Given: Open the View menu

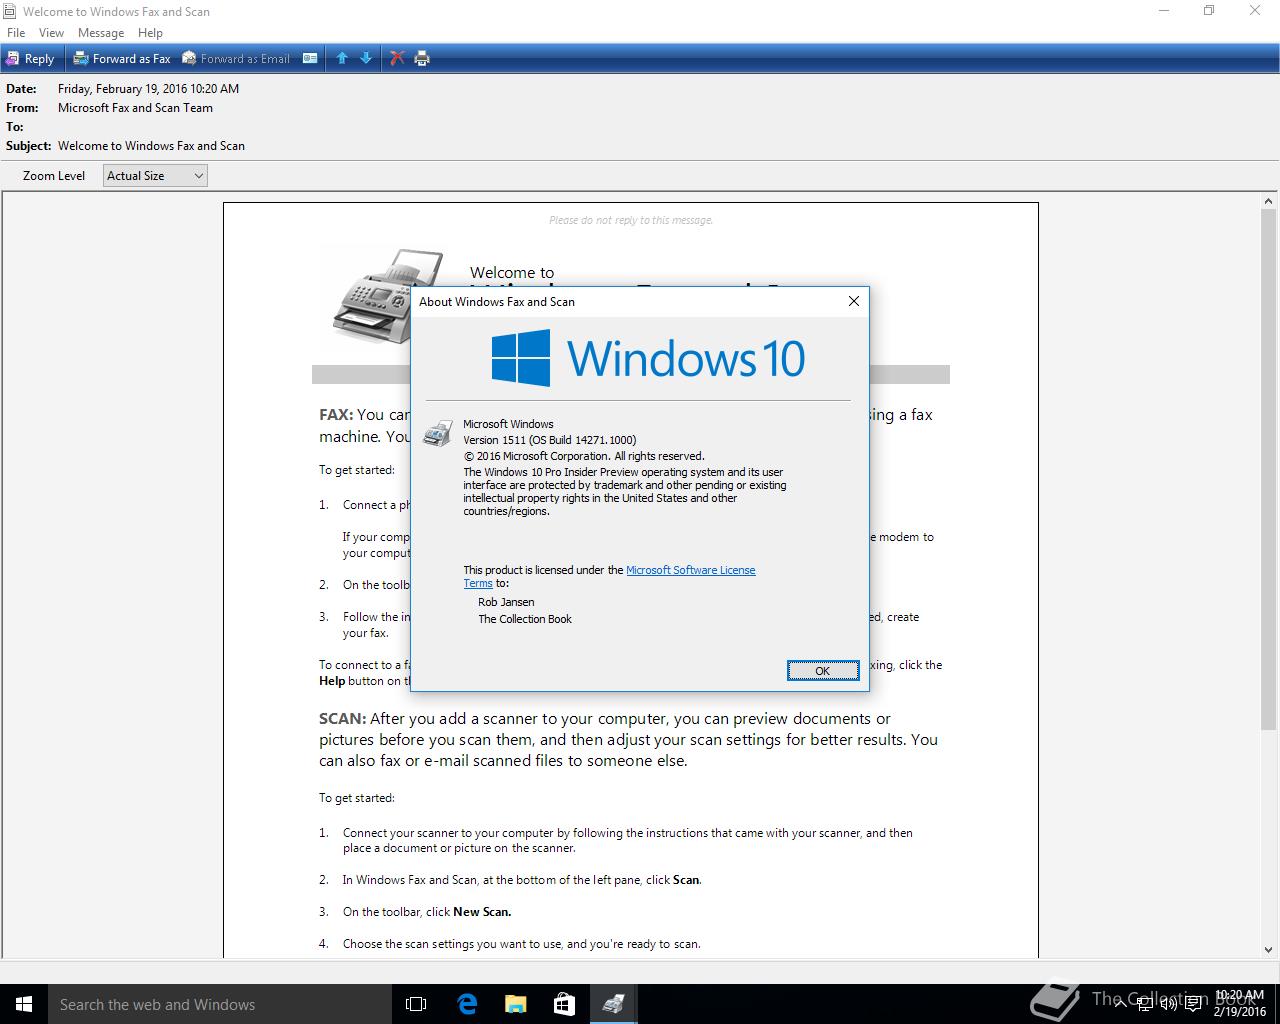Looking at the screenshot, I should [51, 33].
